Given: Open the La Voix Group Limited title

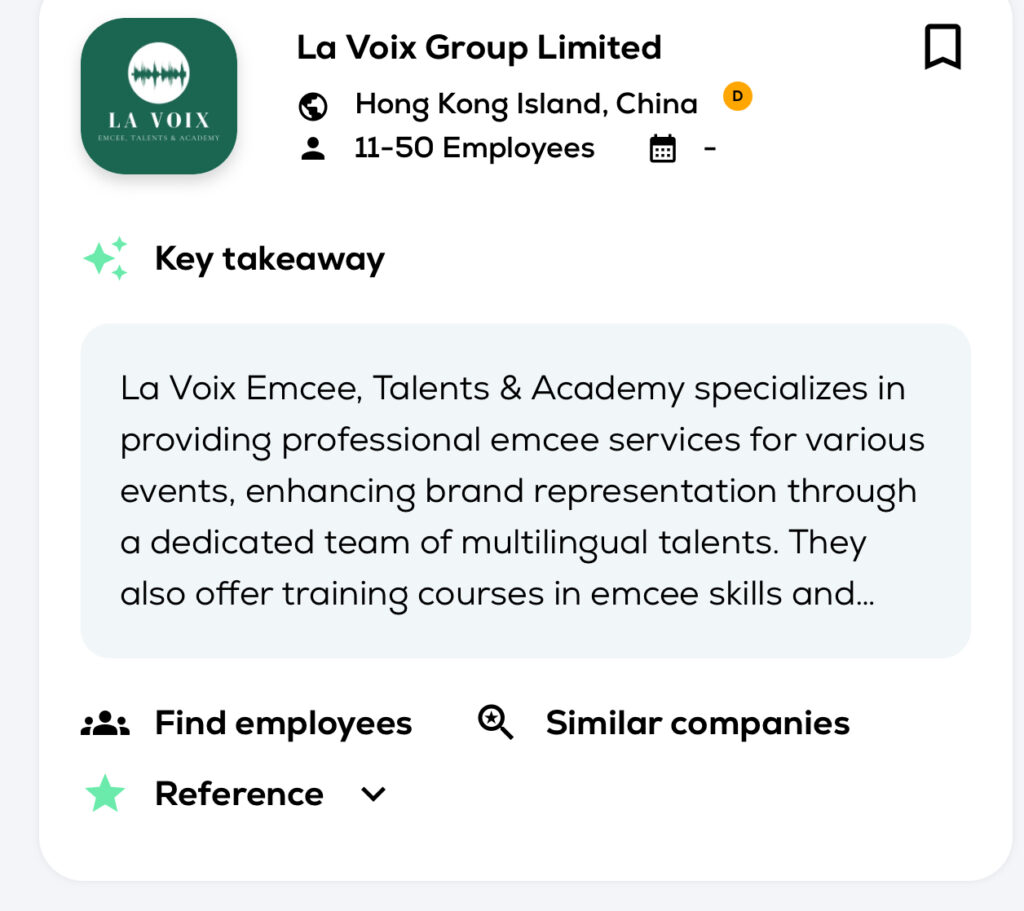Looking at the screenshot, I should (x=479, y=47).
